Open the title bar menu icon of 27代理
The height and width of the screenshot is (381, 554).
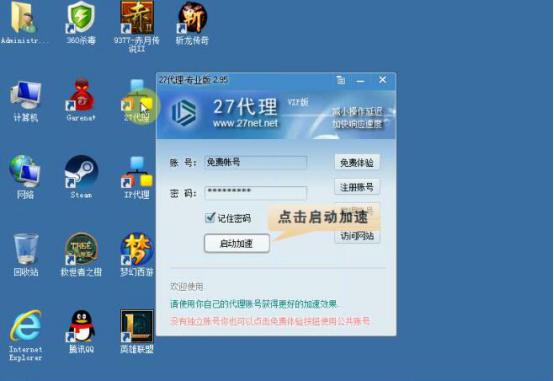point(341,80)
